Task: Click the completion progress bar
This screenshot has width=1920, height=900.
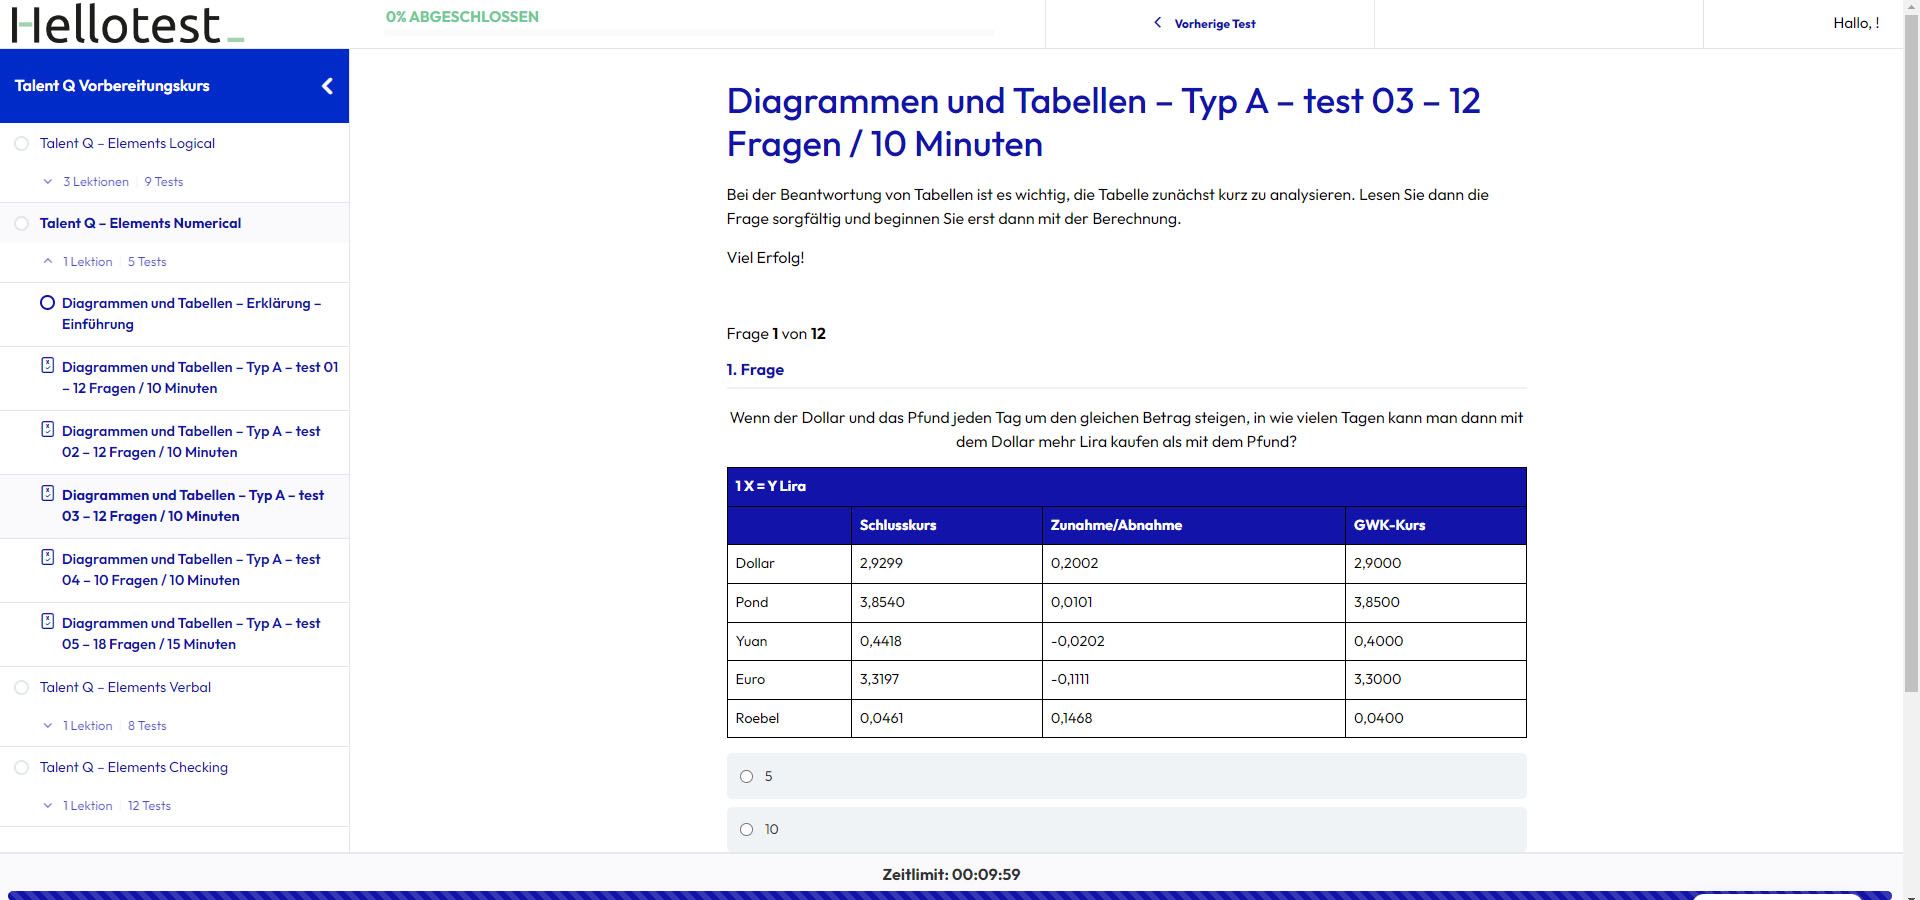Action: (689, 33)
